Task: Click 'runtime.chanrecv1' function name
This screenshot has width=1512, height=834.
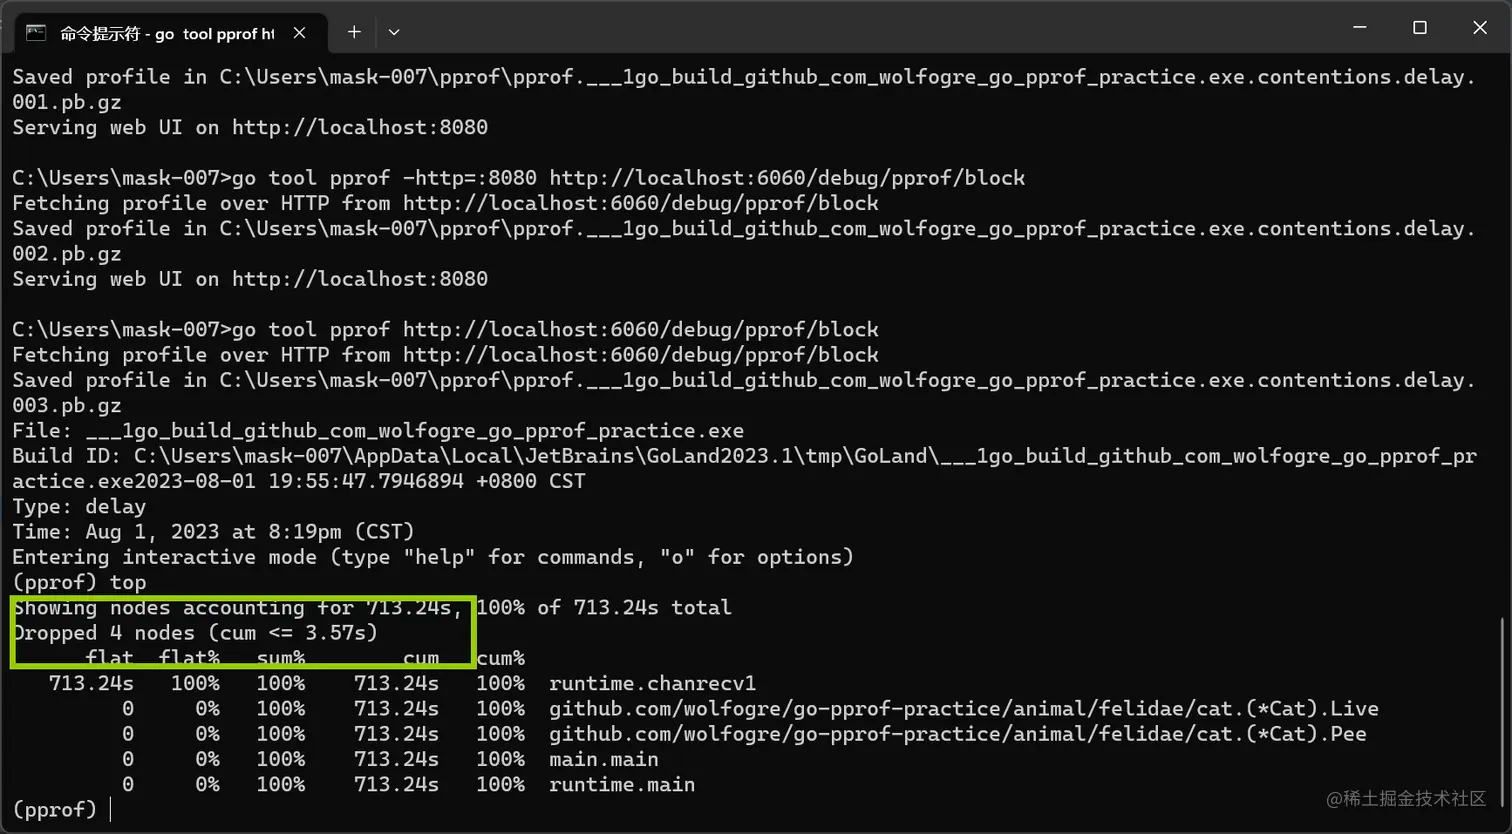Action: pos(652,683)
